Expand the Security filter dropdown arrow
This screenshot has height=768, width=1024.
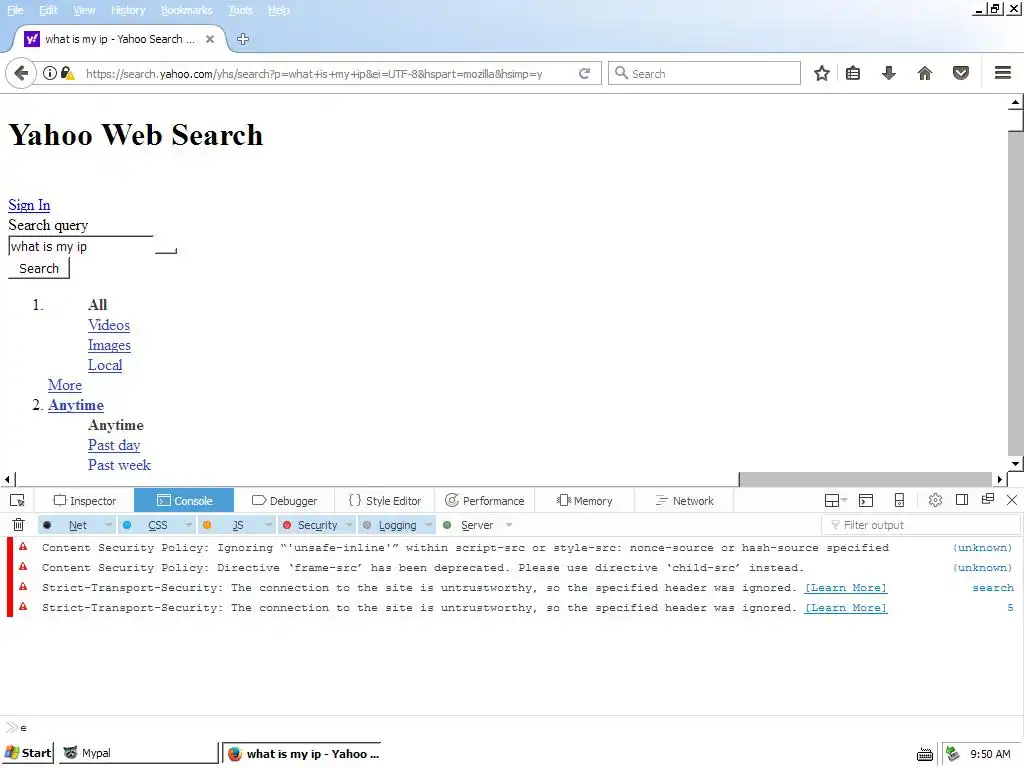coord(349,525)
